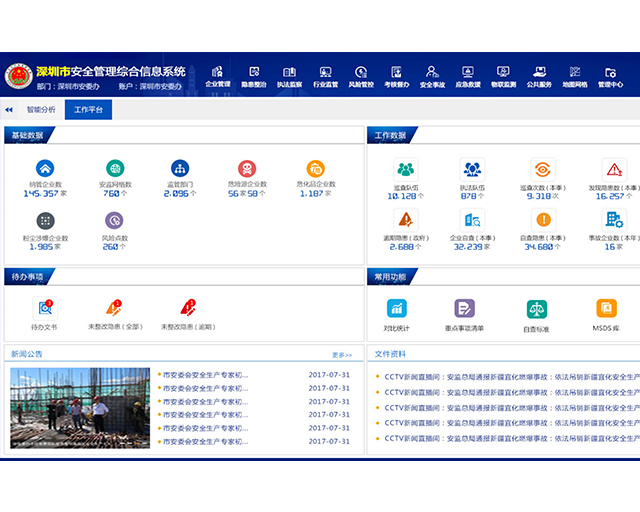Click the MSDS库 shortcut icon
The height and width of the screenshot is (512, 640).
pos(606,308)
